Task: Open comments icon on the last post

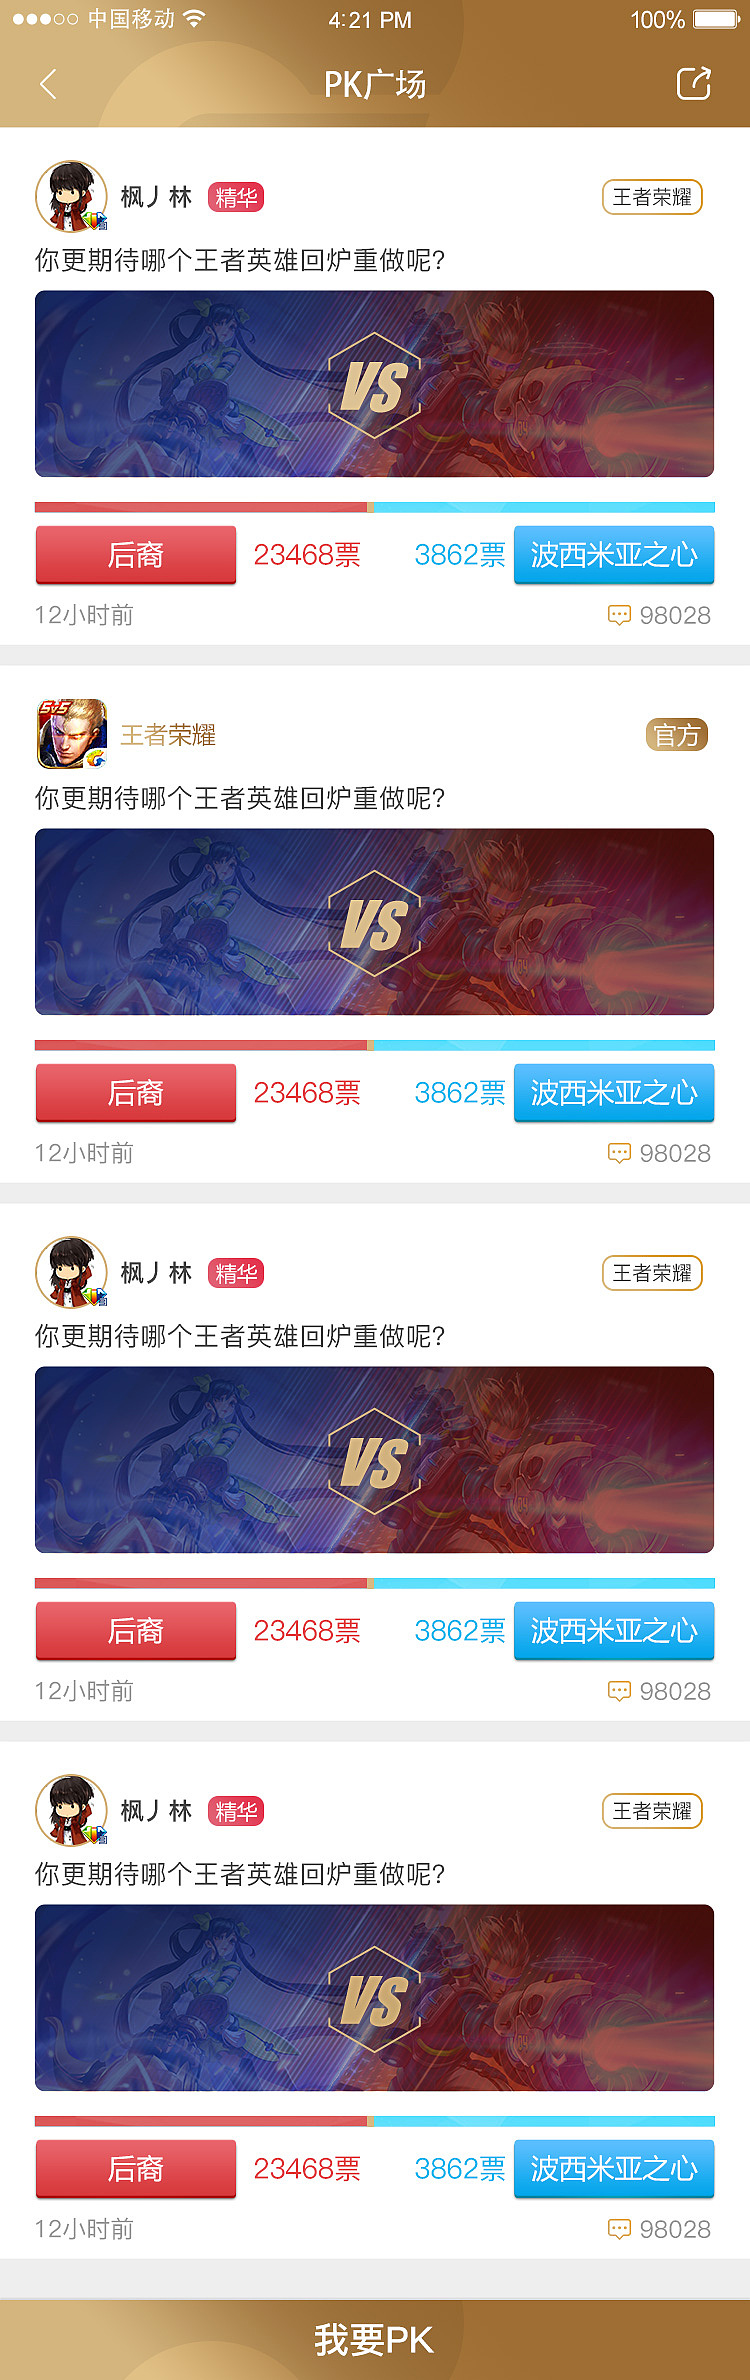Action: click(x=619, y=2229)
